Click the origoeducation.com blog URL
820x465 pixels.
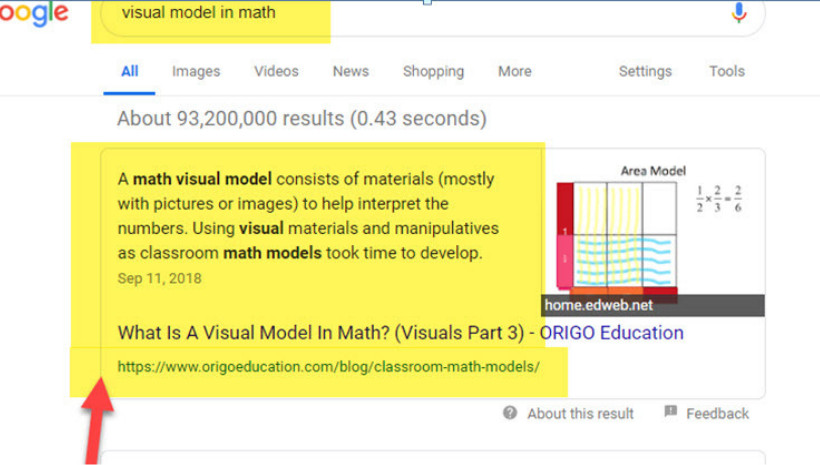(x=328, y=367)
